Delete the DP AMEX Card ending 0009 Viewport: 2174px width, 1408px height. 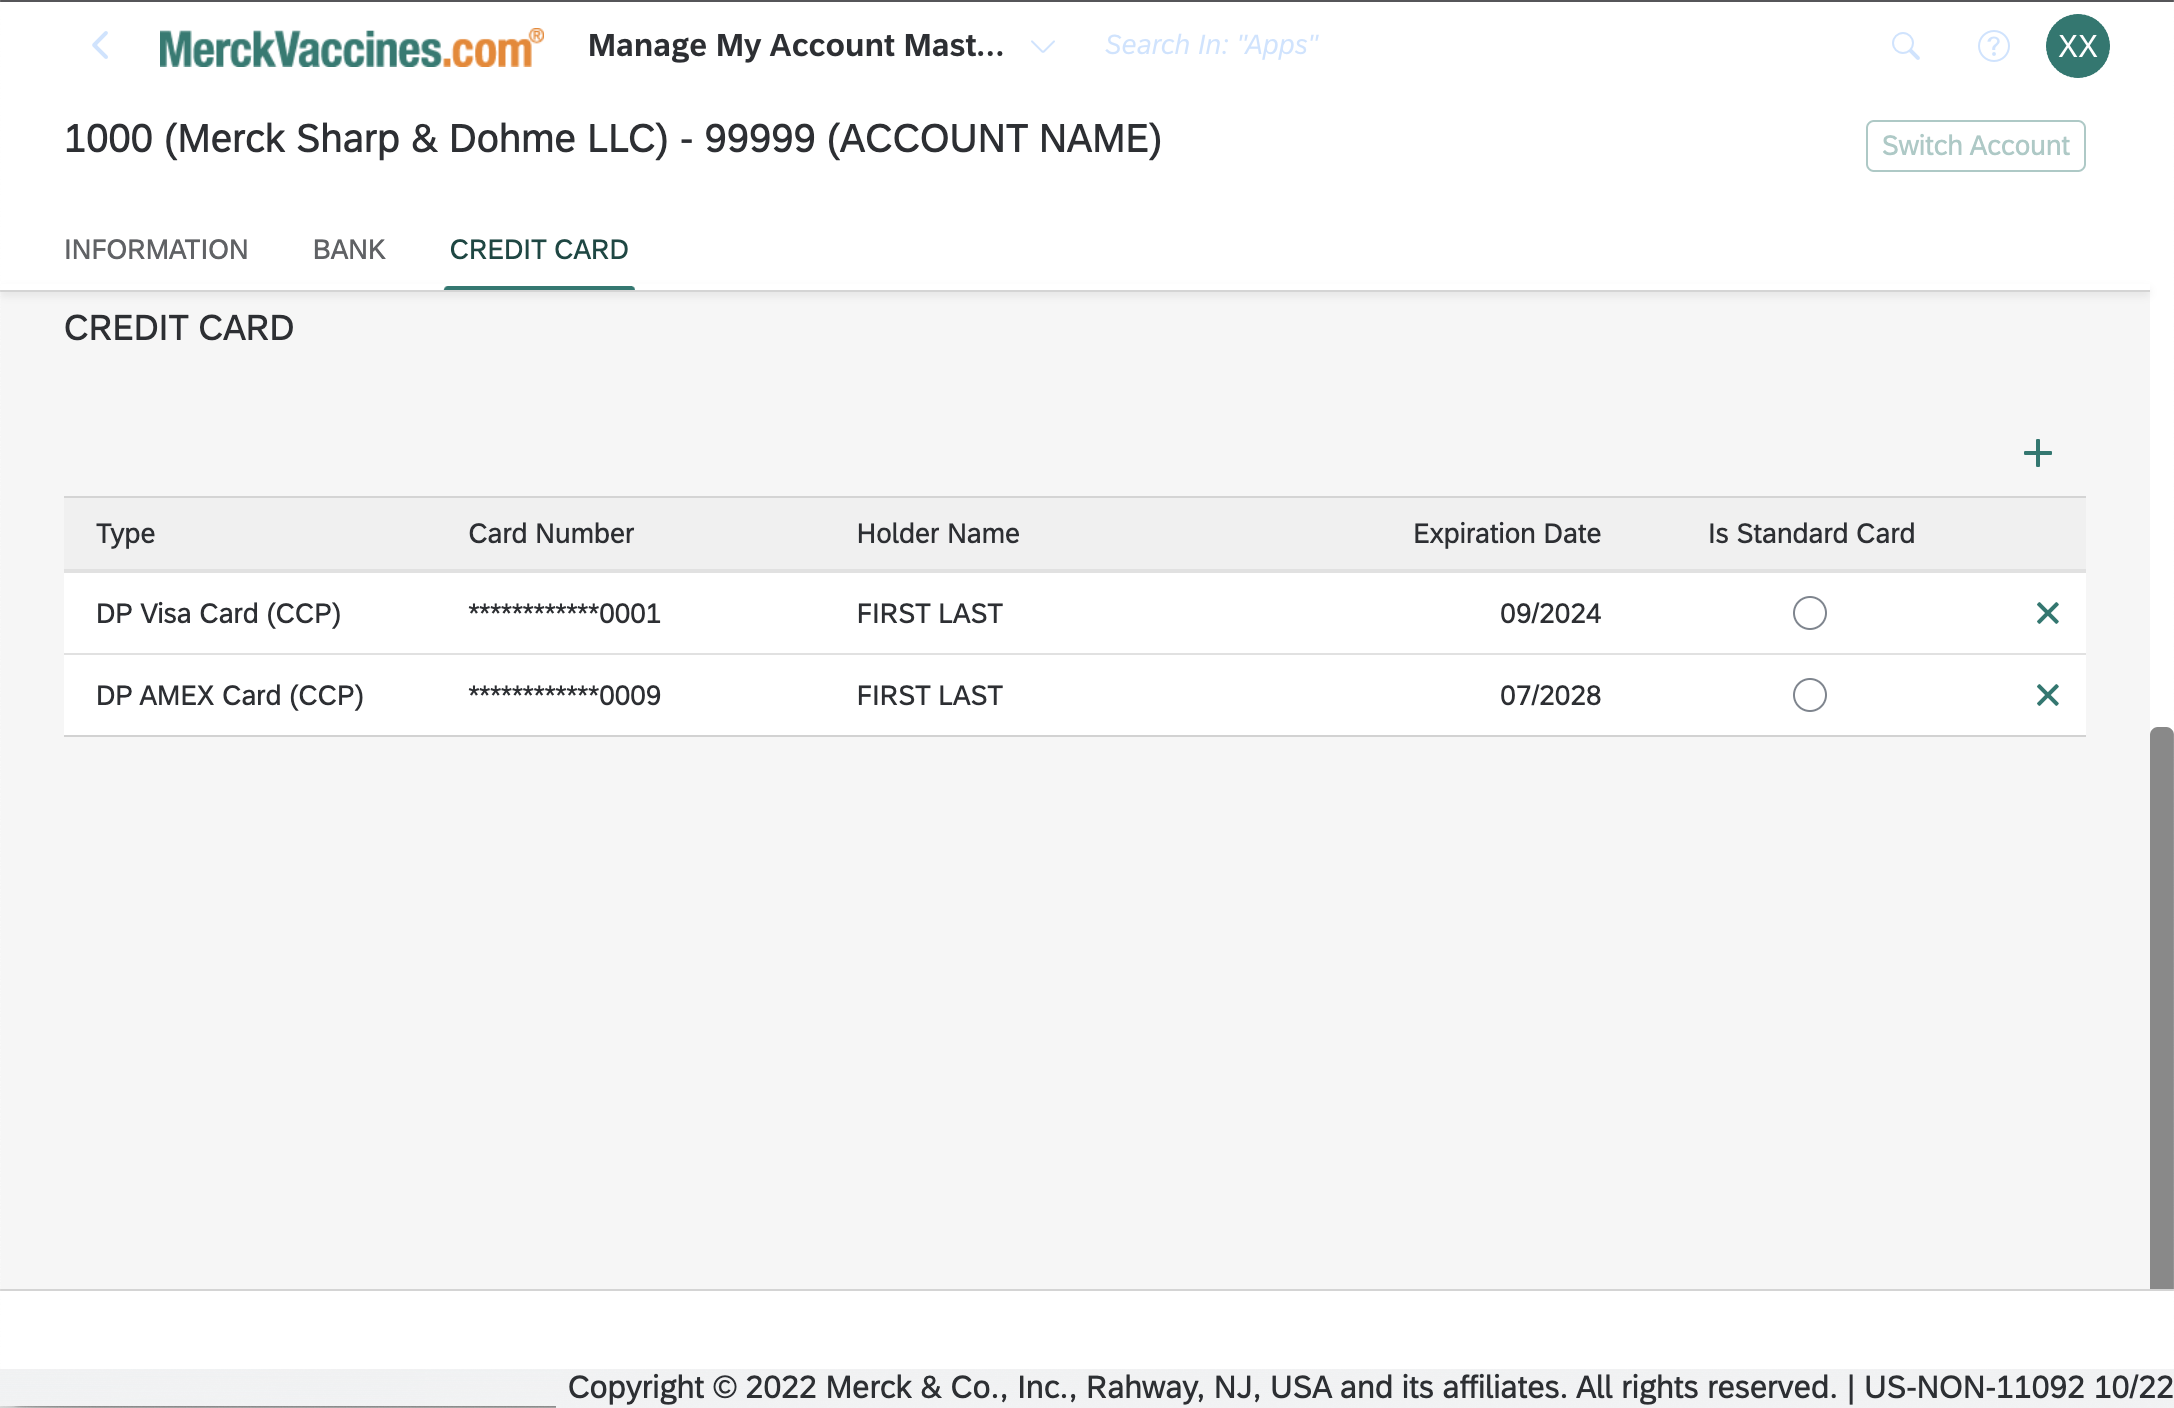click(2047, 694)
